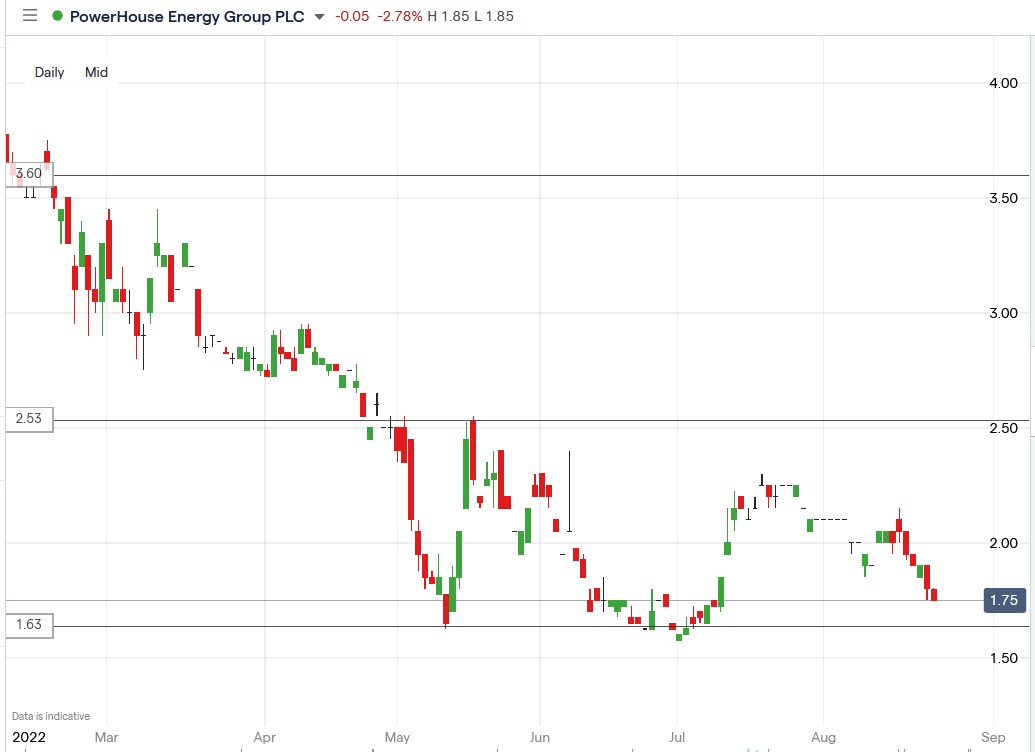Select the current price badge showing 1.75

click(x=1005, y=600)
